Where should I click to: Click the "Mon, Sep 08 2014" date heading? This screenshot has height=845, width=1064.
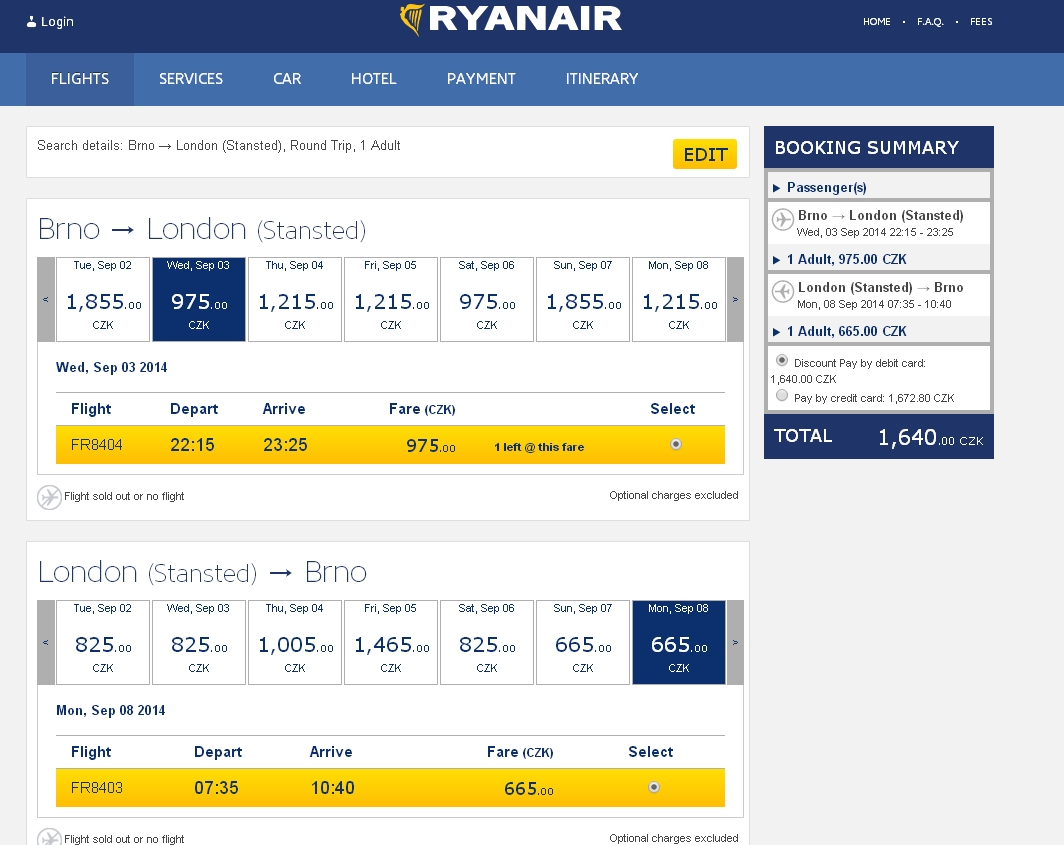click(x=111, y=711)
